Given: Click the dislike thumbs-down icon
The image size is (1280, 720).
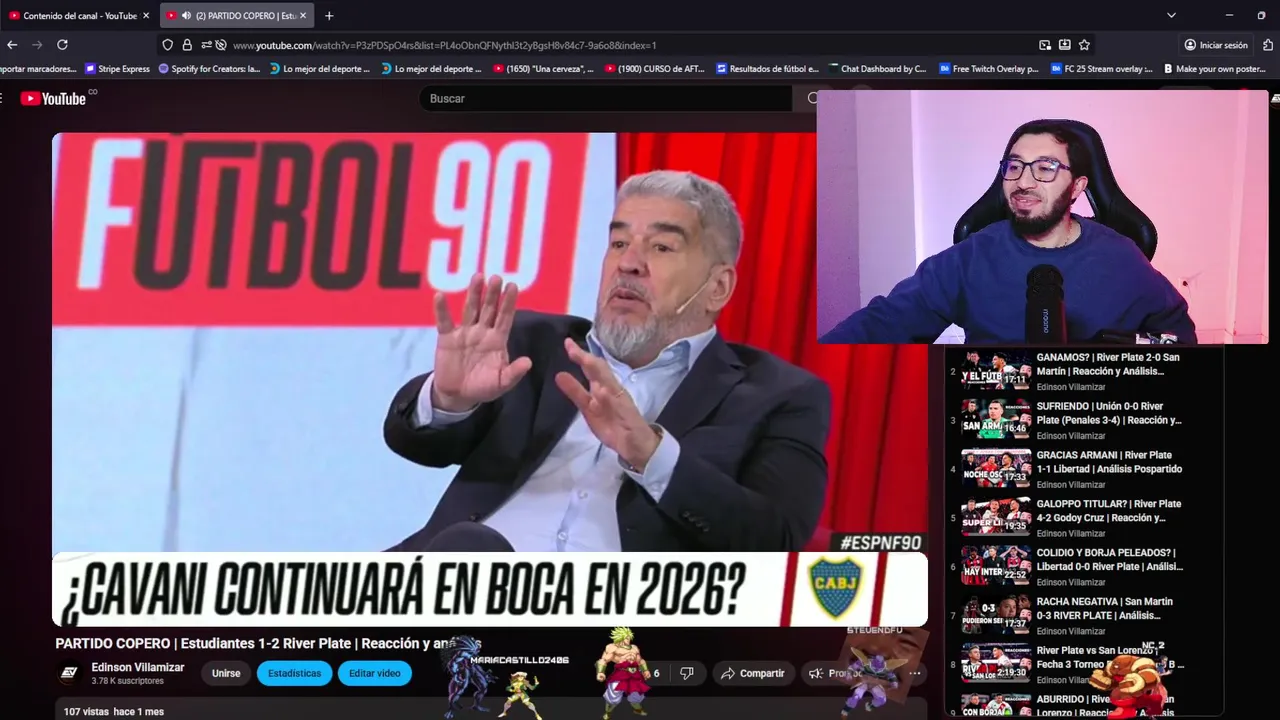Looking at the screenshot, I should 686,673.
